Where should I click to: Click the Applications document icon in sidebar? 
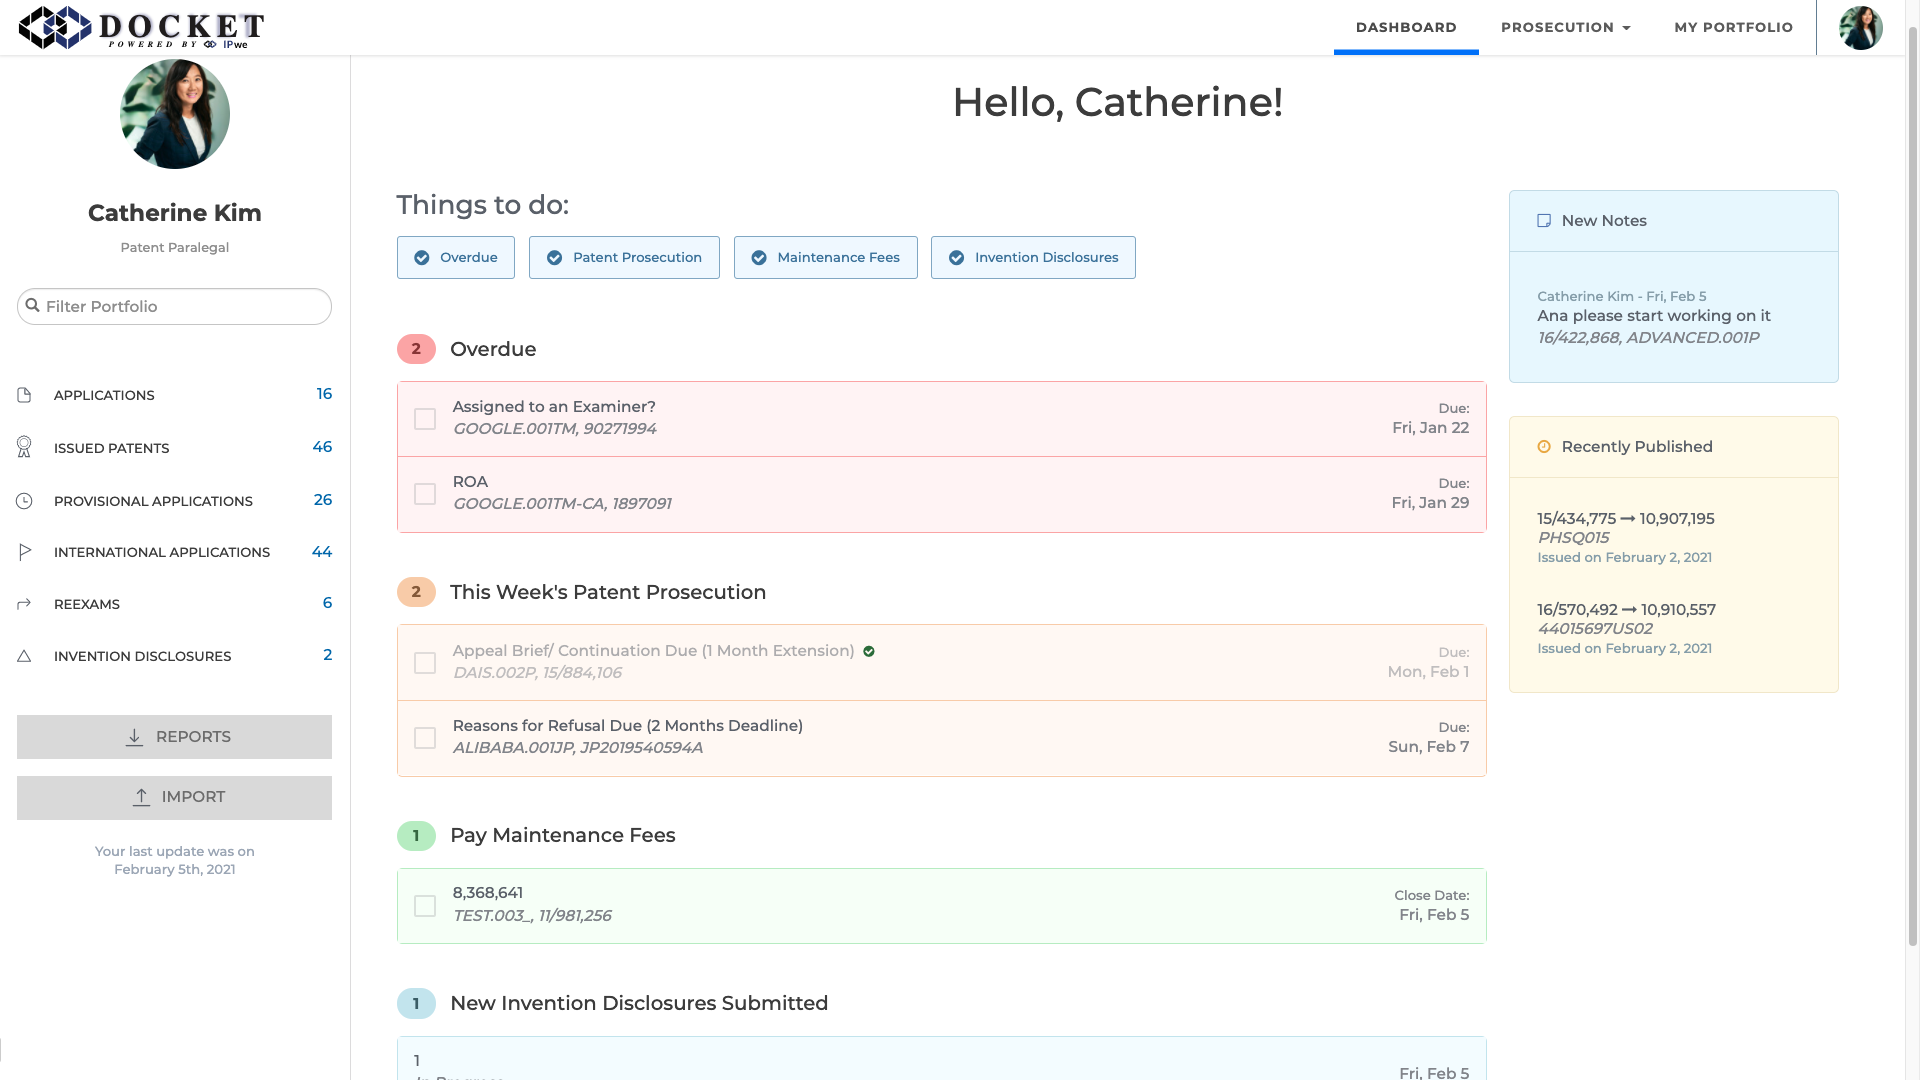(24, 395)
